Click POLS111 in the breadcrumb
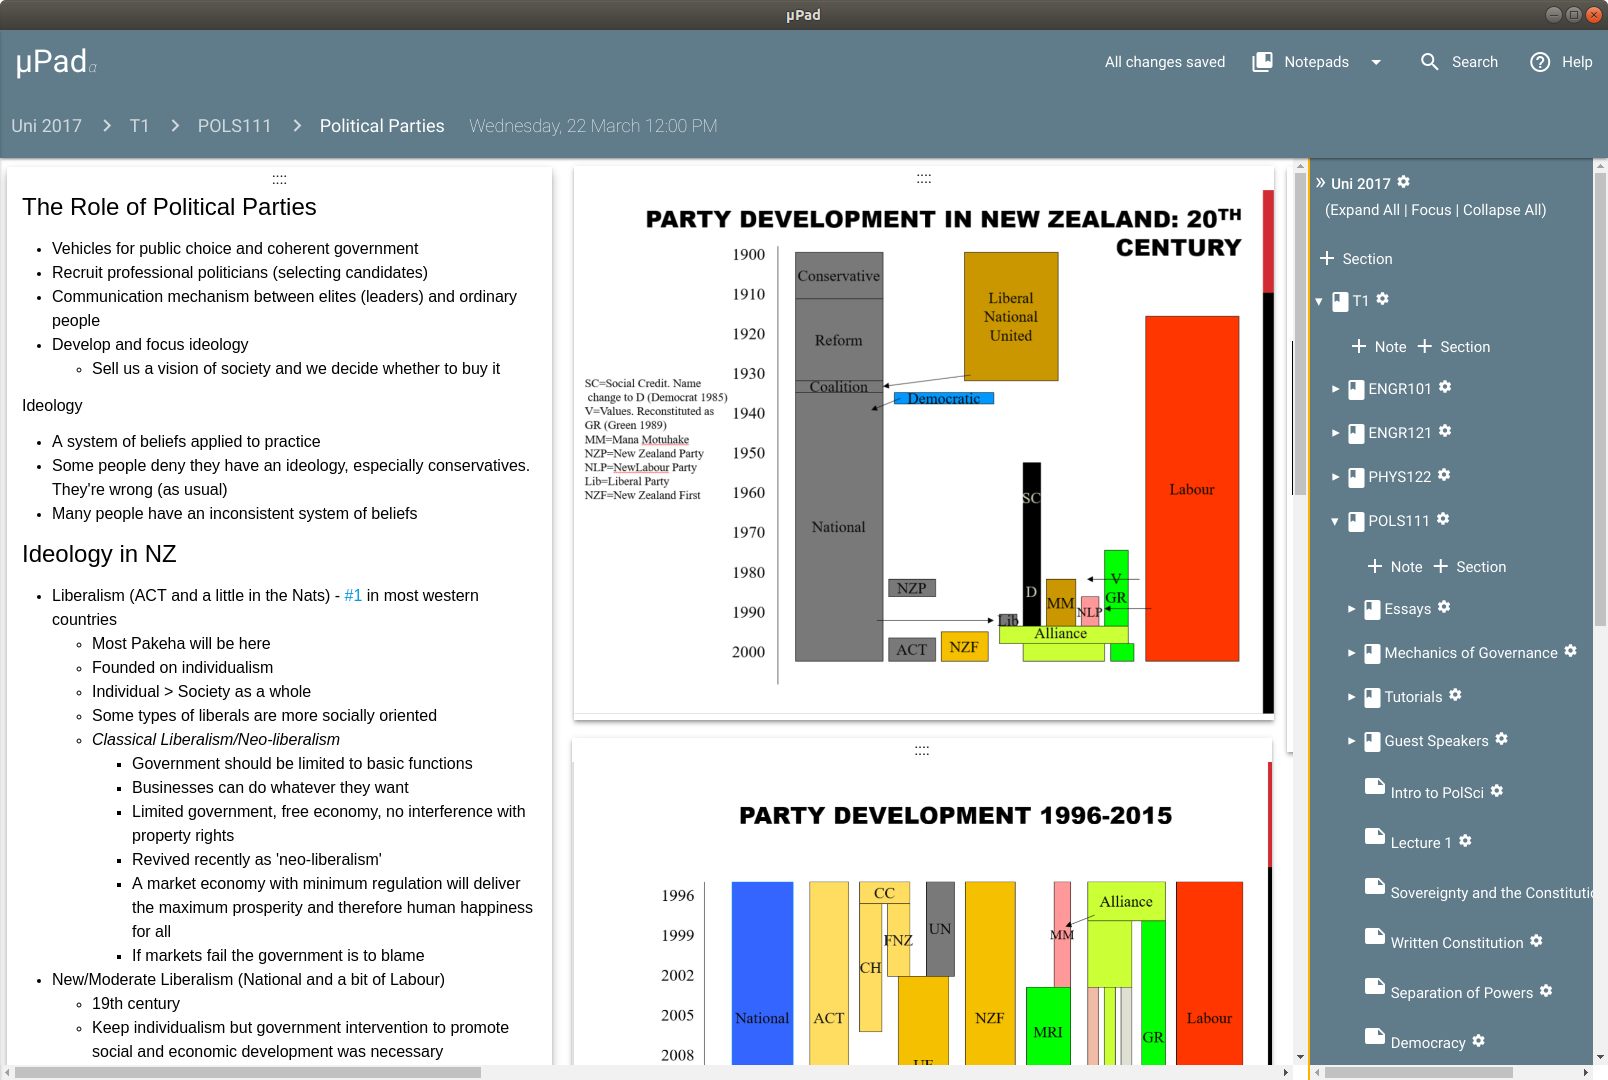The width and height of the screenshot is (1608, 1080). coord(234,126)
